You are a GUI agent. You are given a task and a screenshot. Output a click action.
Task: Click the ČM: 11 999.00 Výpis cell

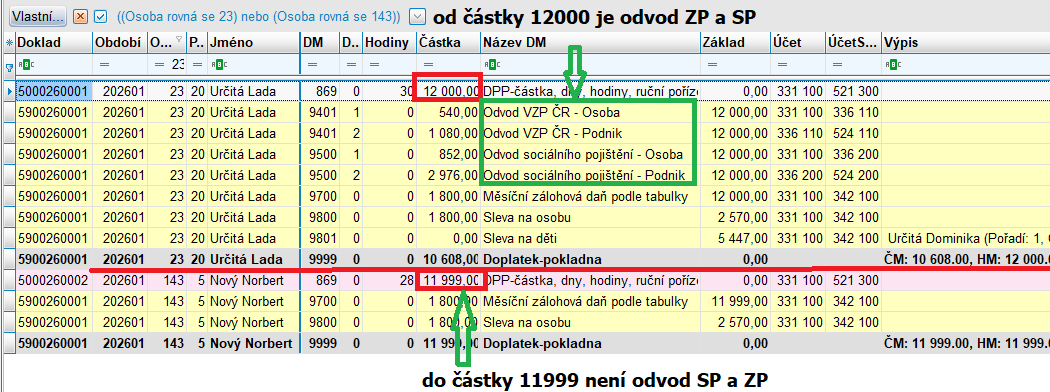tap(965, 344)
